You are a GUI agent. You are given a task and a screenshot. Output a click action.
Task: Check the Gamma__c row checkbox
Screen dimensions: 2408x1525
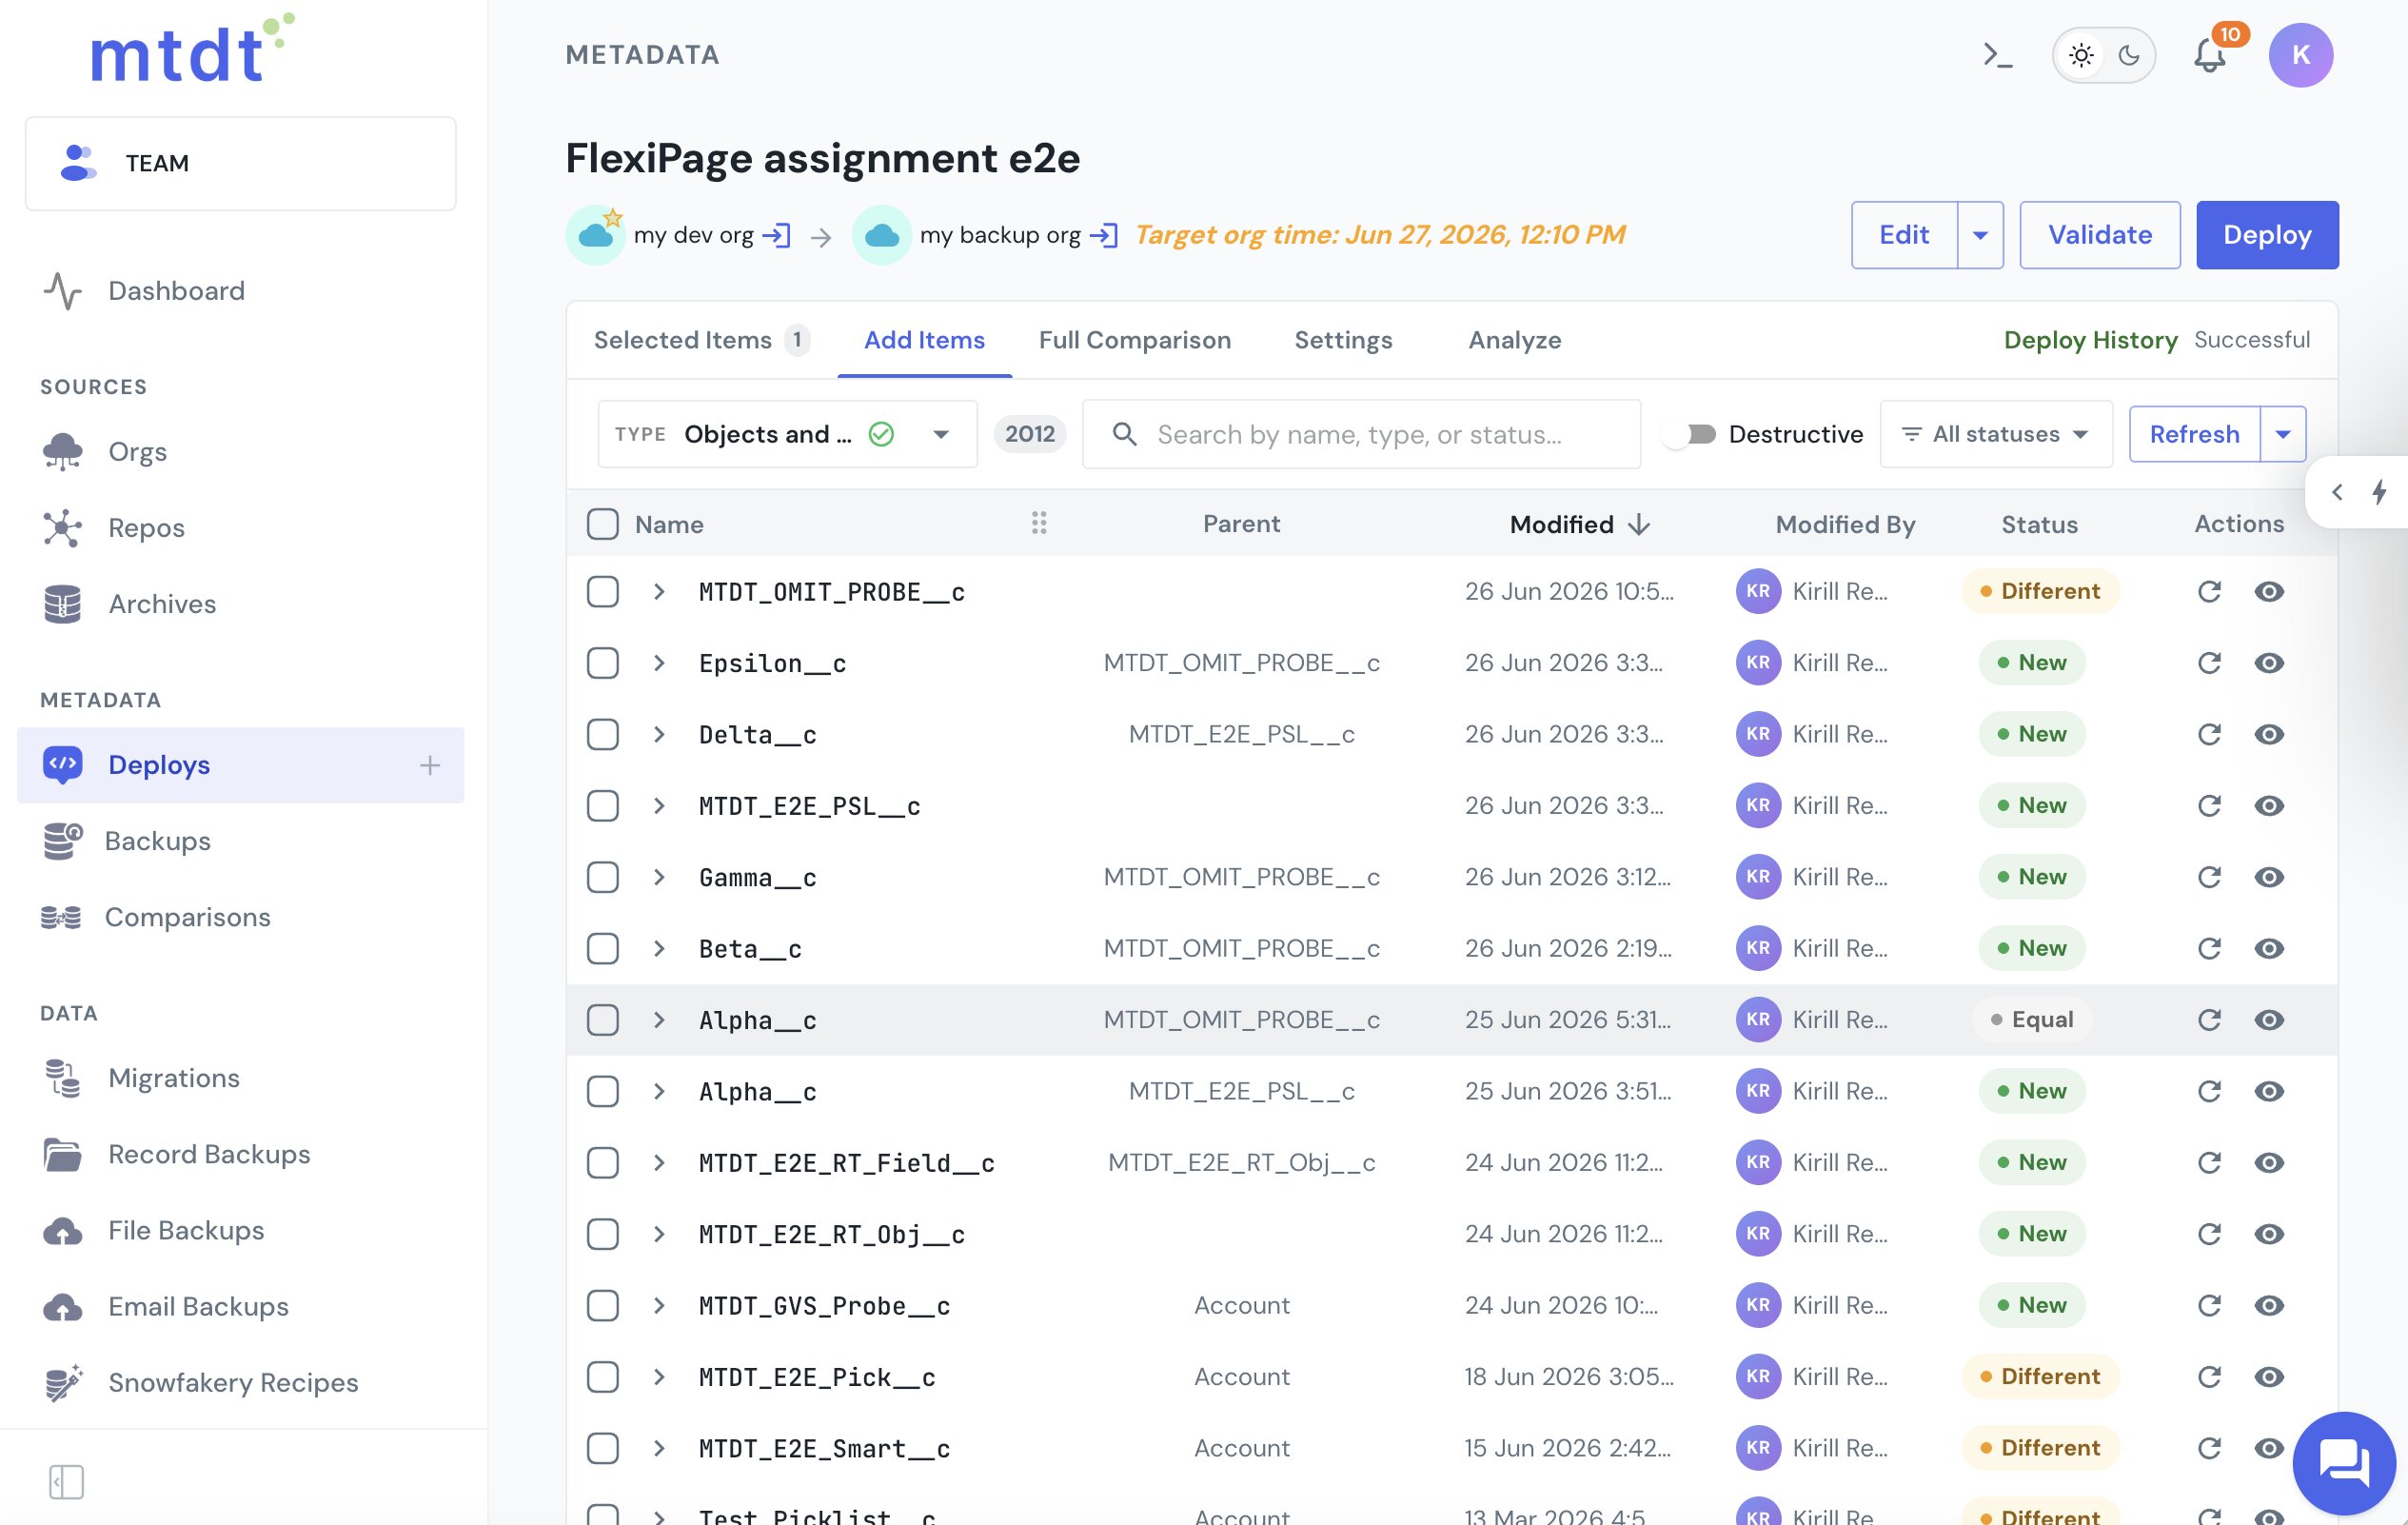tap(603, 877)
